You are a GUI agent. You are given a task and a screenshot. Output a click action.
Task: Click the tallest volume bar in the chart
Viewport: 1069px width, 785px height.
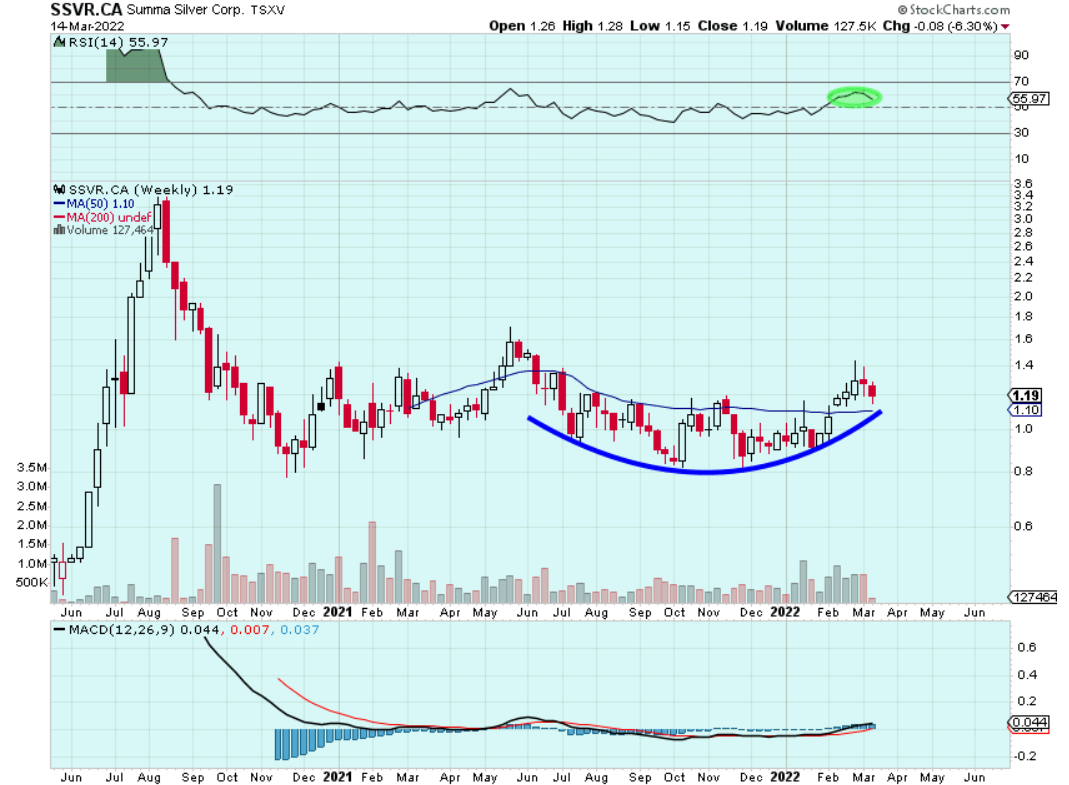click(217, 544)
